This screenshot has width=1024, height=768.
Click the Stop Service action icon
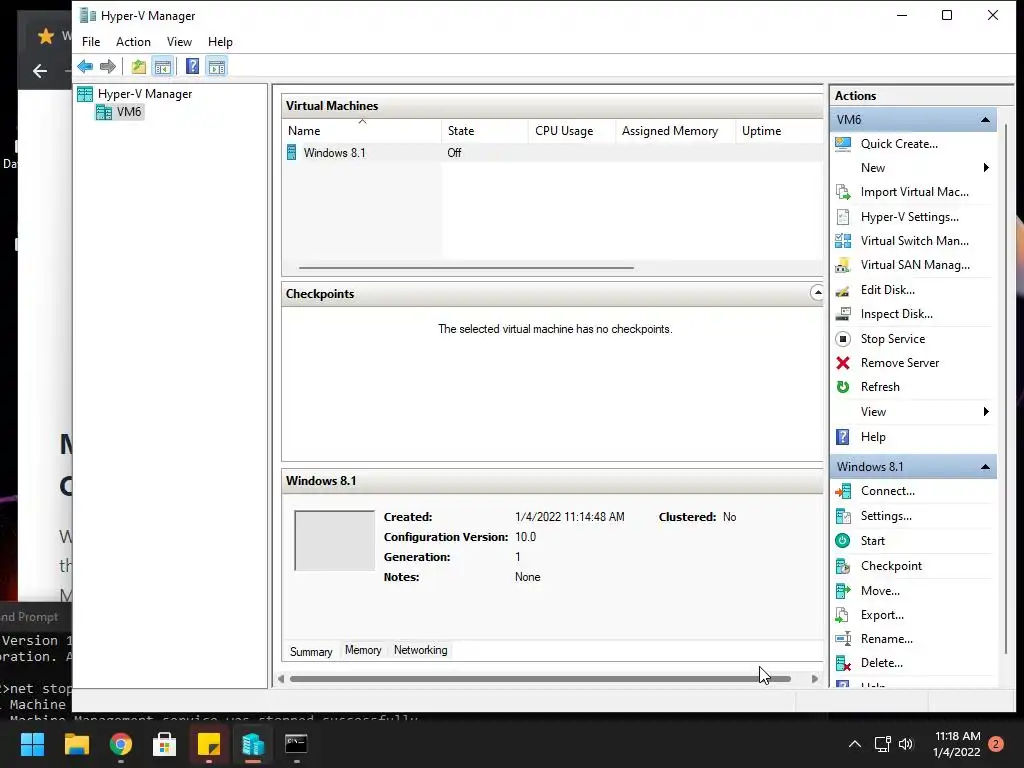tap(843, 339)
